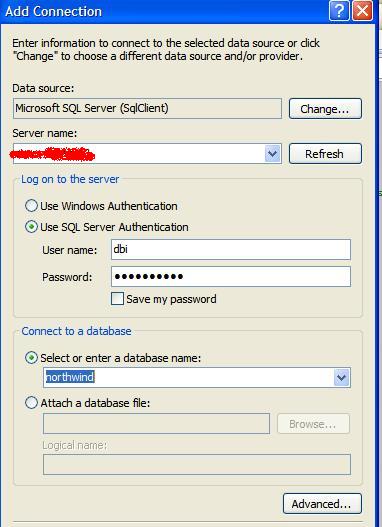
Task: Open the Advanced connection properties
Action: click(322, 503)
